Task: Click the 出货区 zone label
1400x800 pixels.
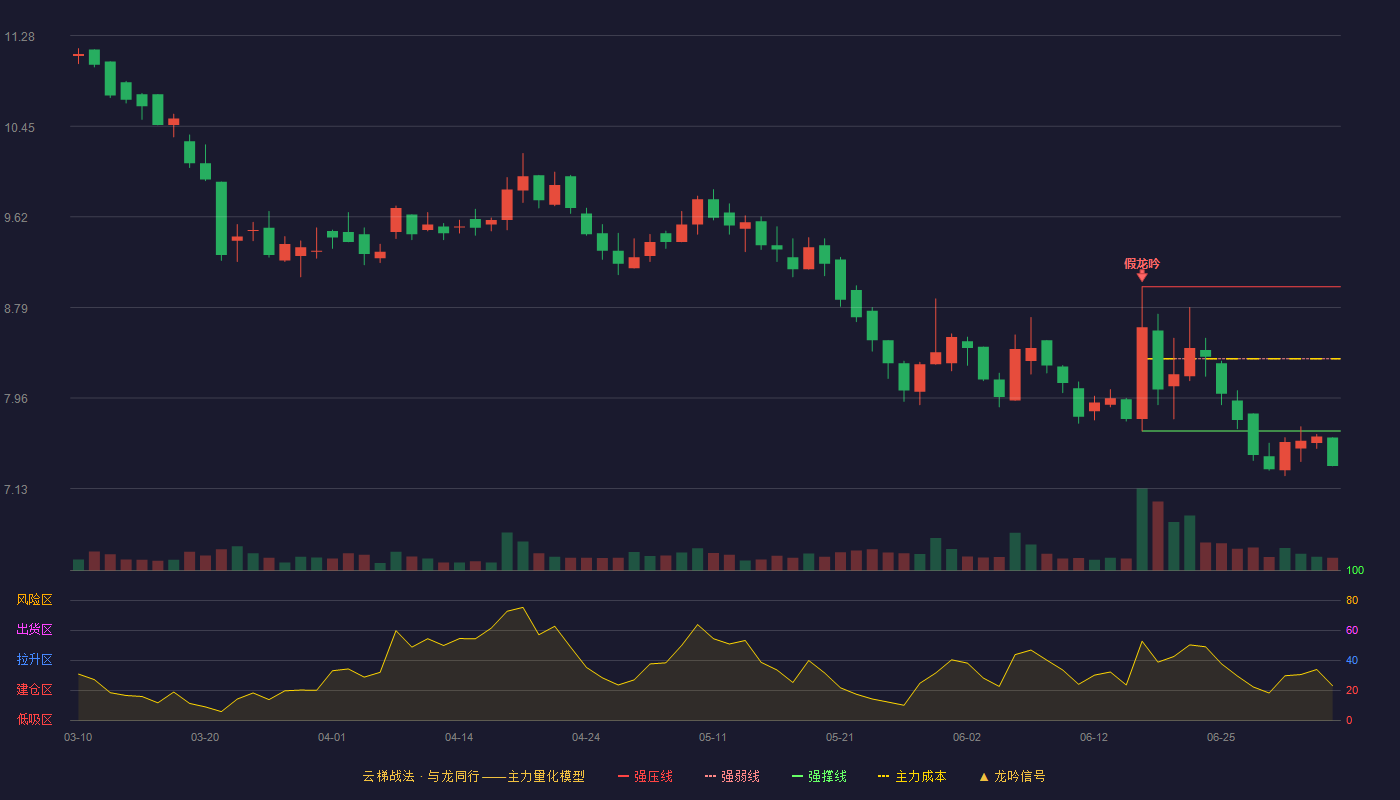Action: tap(34, 630)
